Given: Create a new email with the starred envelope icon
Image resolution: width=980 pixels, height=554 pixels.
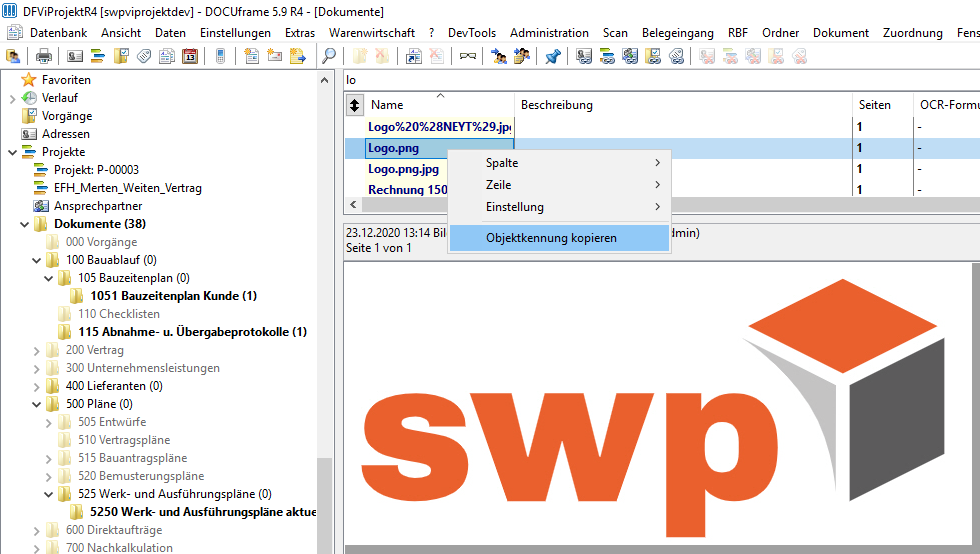Looking at the screenshot, I should [x=274, y=57].
